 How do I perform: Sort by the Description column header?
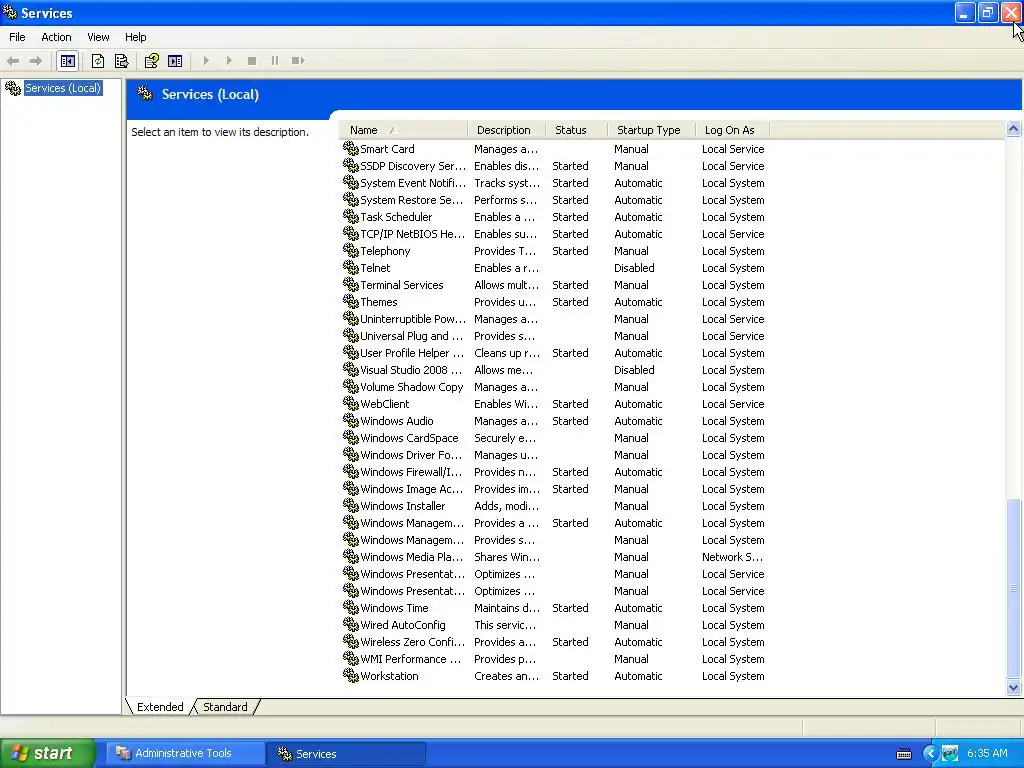coord(507,130)
